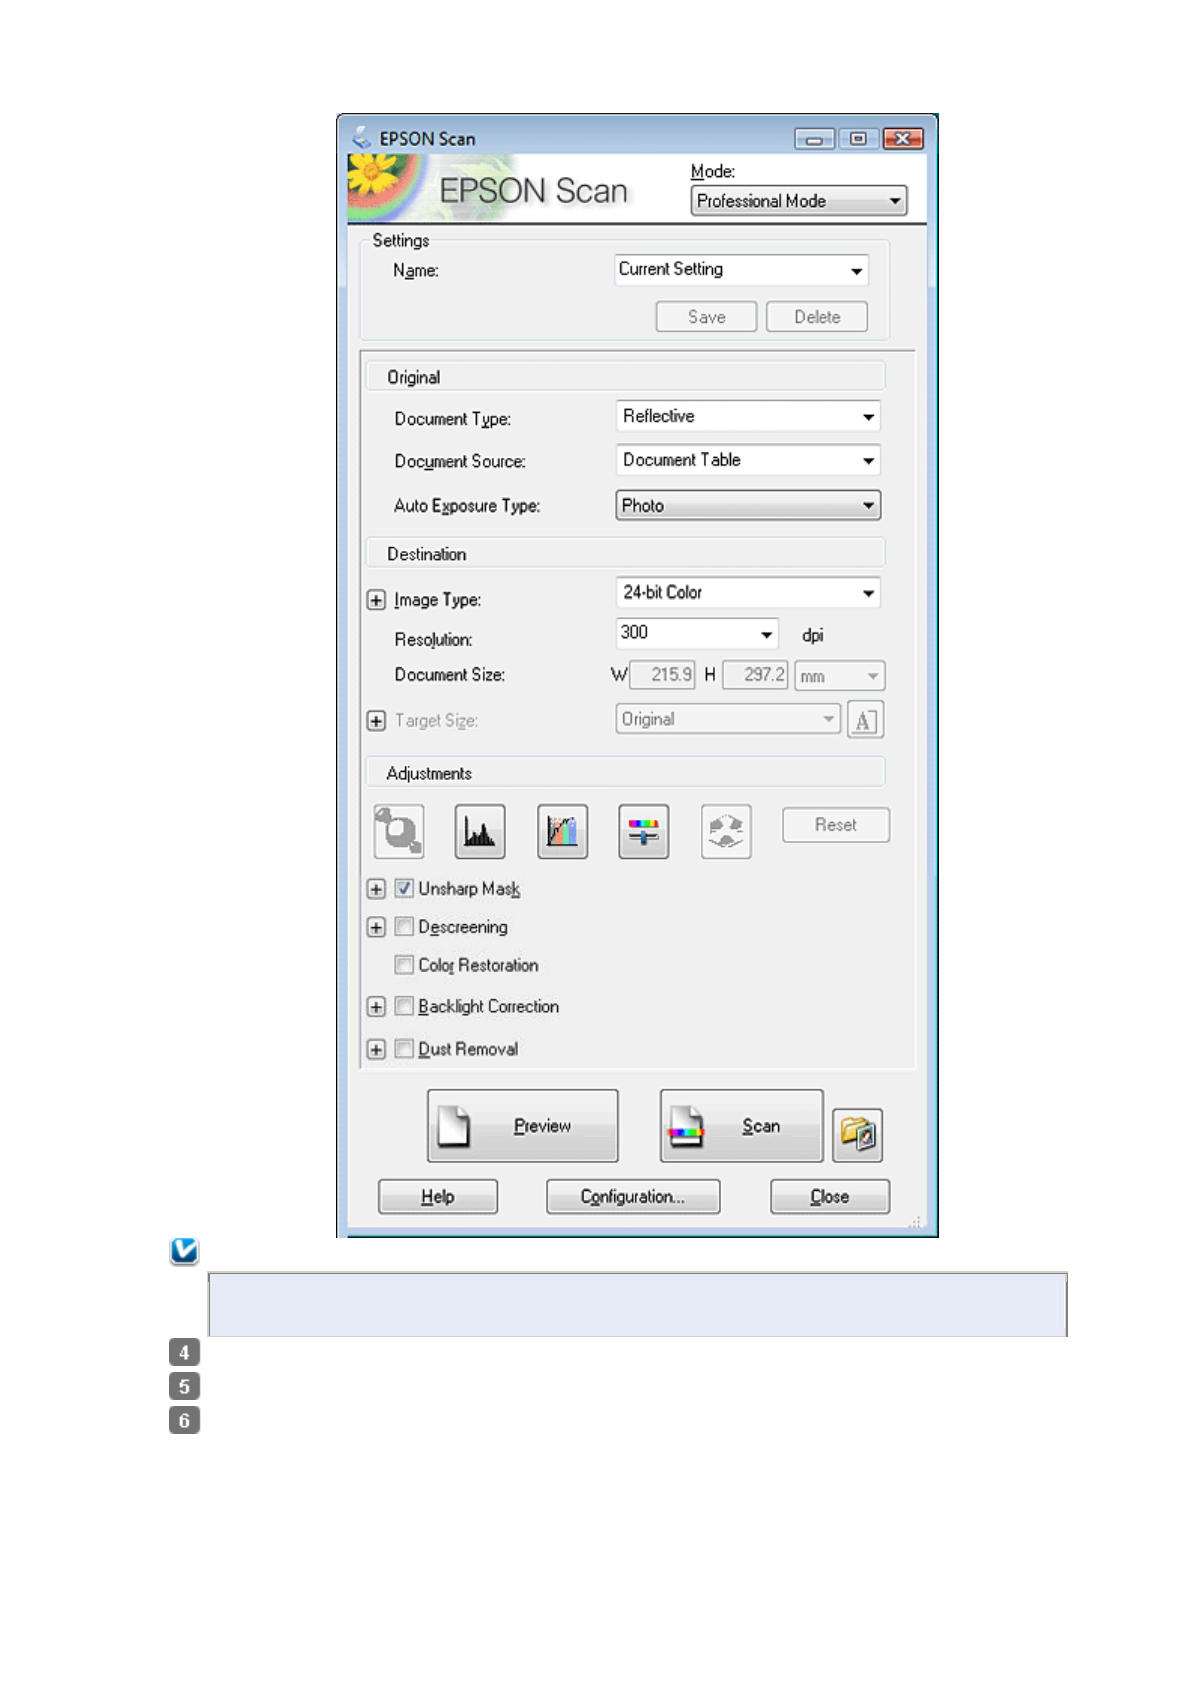This screenshot has width=1190, height=1684.
Task: Click the Auto Exposure adjustment icon
Action: [x=398, y=831]
